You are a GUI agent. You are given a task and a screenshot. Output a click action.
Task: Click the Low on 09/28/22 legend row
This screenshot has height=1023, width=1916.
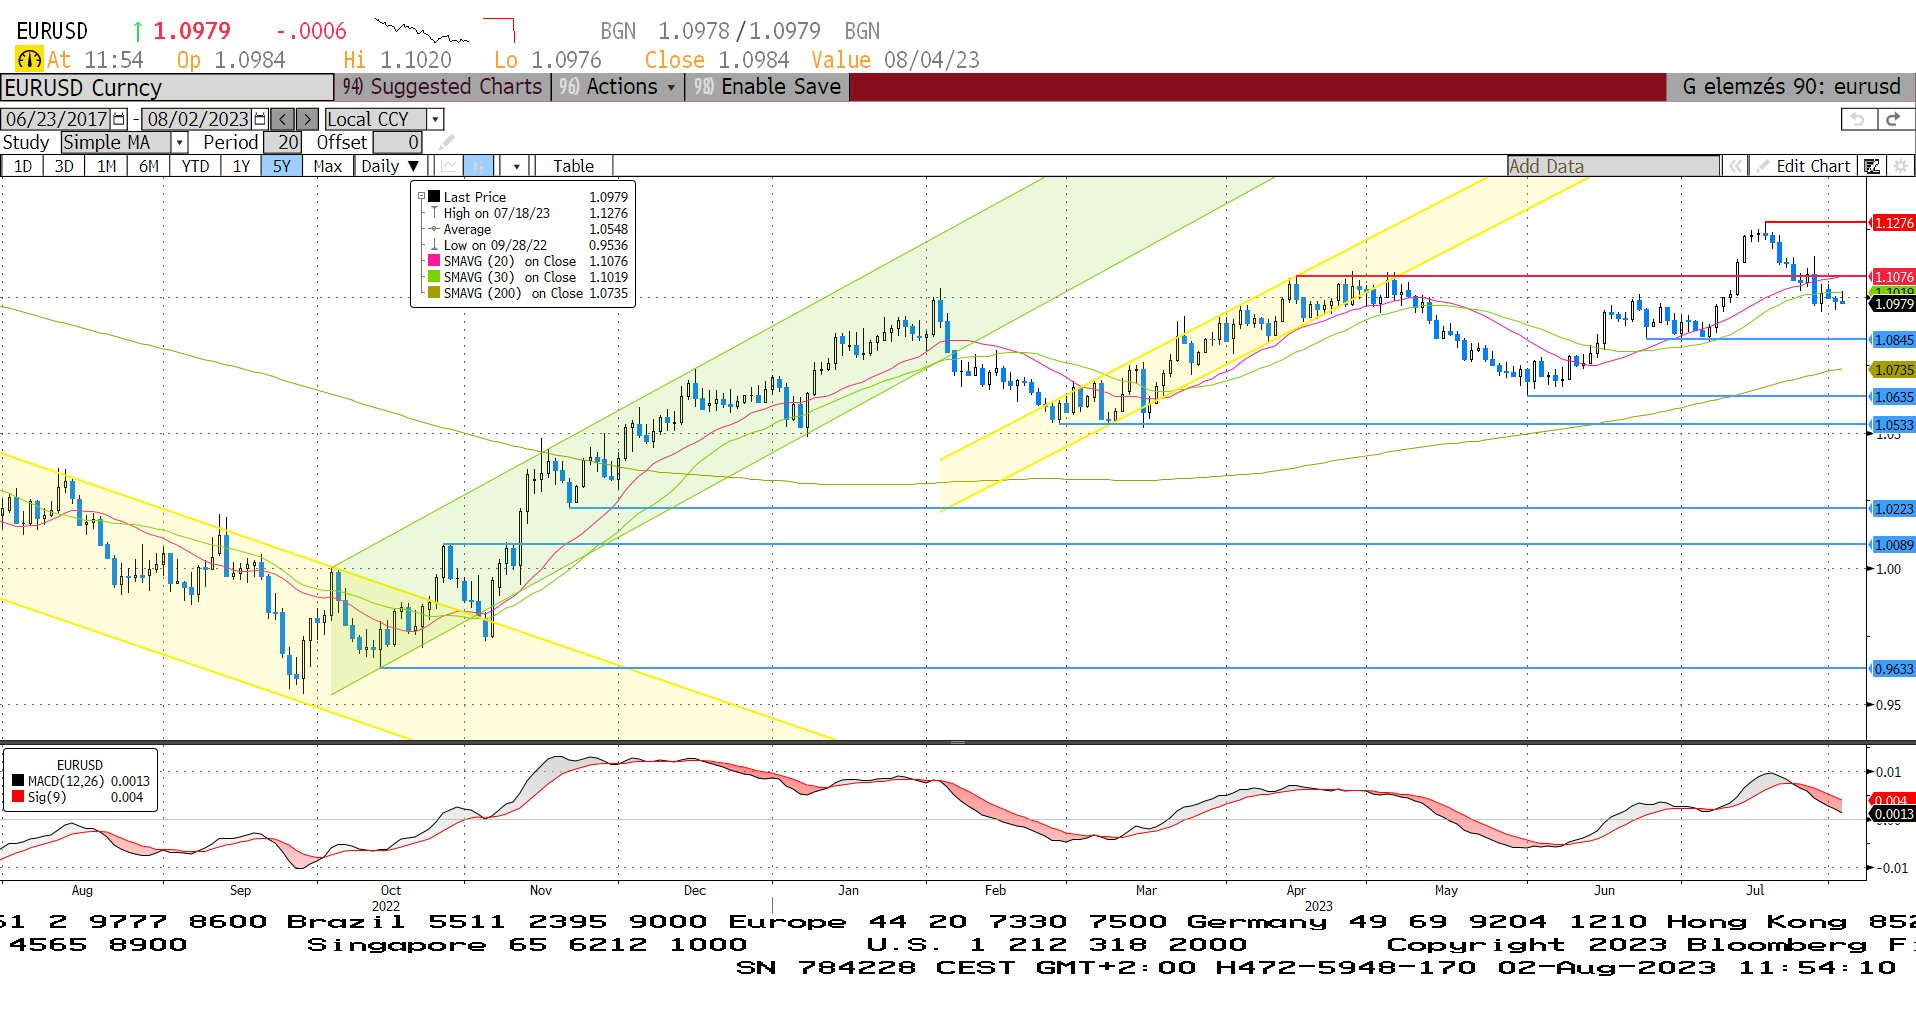pos(529,245)
